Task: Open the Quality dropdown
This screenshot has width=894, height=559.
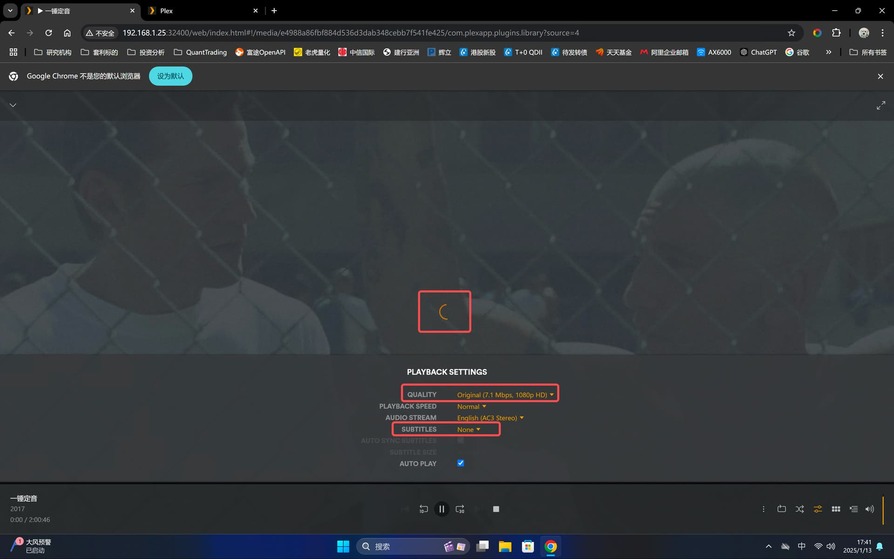Action: pos(505,394)
